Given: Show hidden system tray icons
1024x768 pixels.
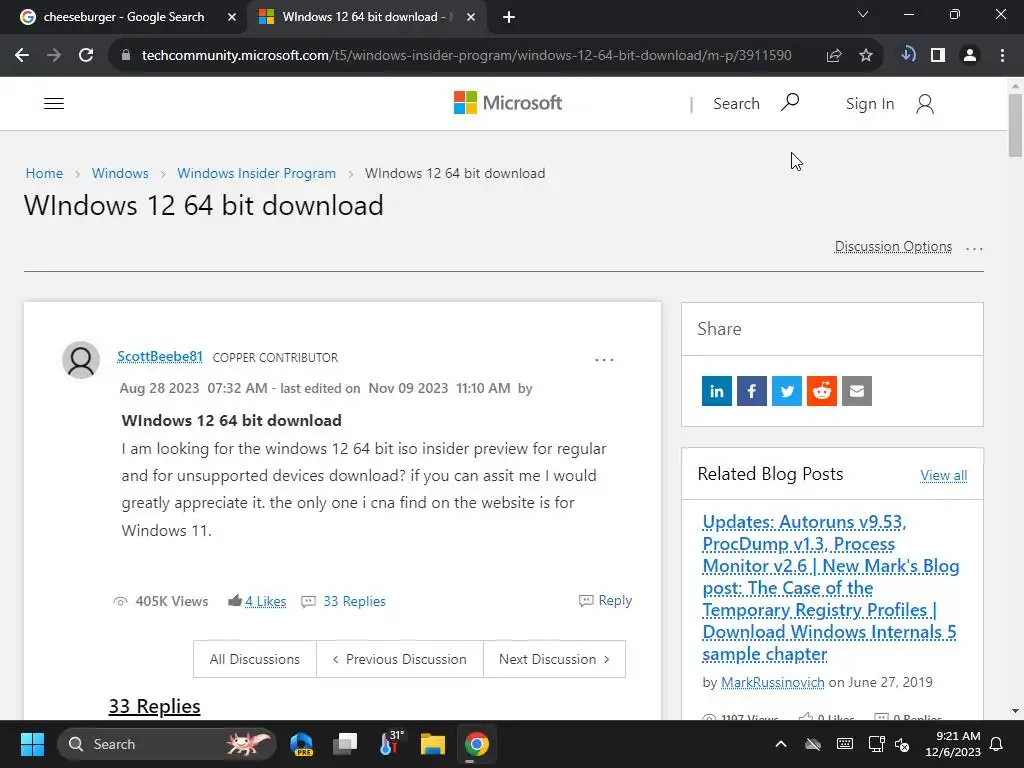Looking at the screenshot, I should [780, 744].
